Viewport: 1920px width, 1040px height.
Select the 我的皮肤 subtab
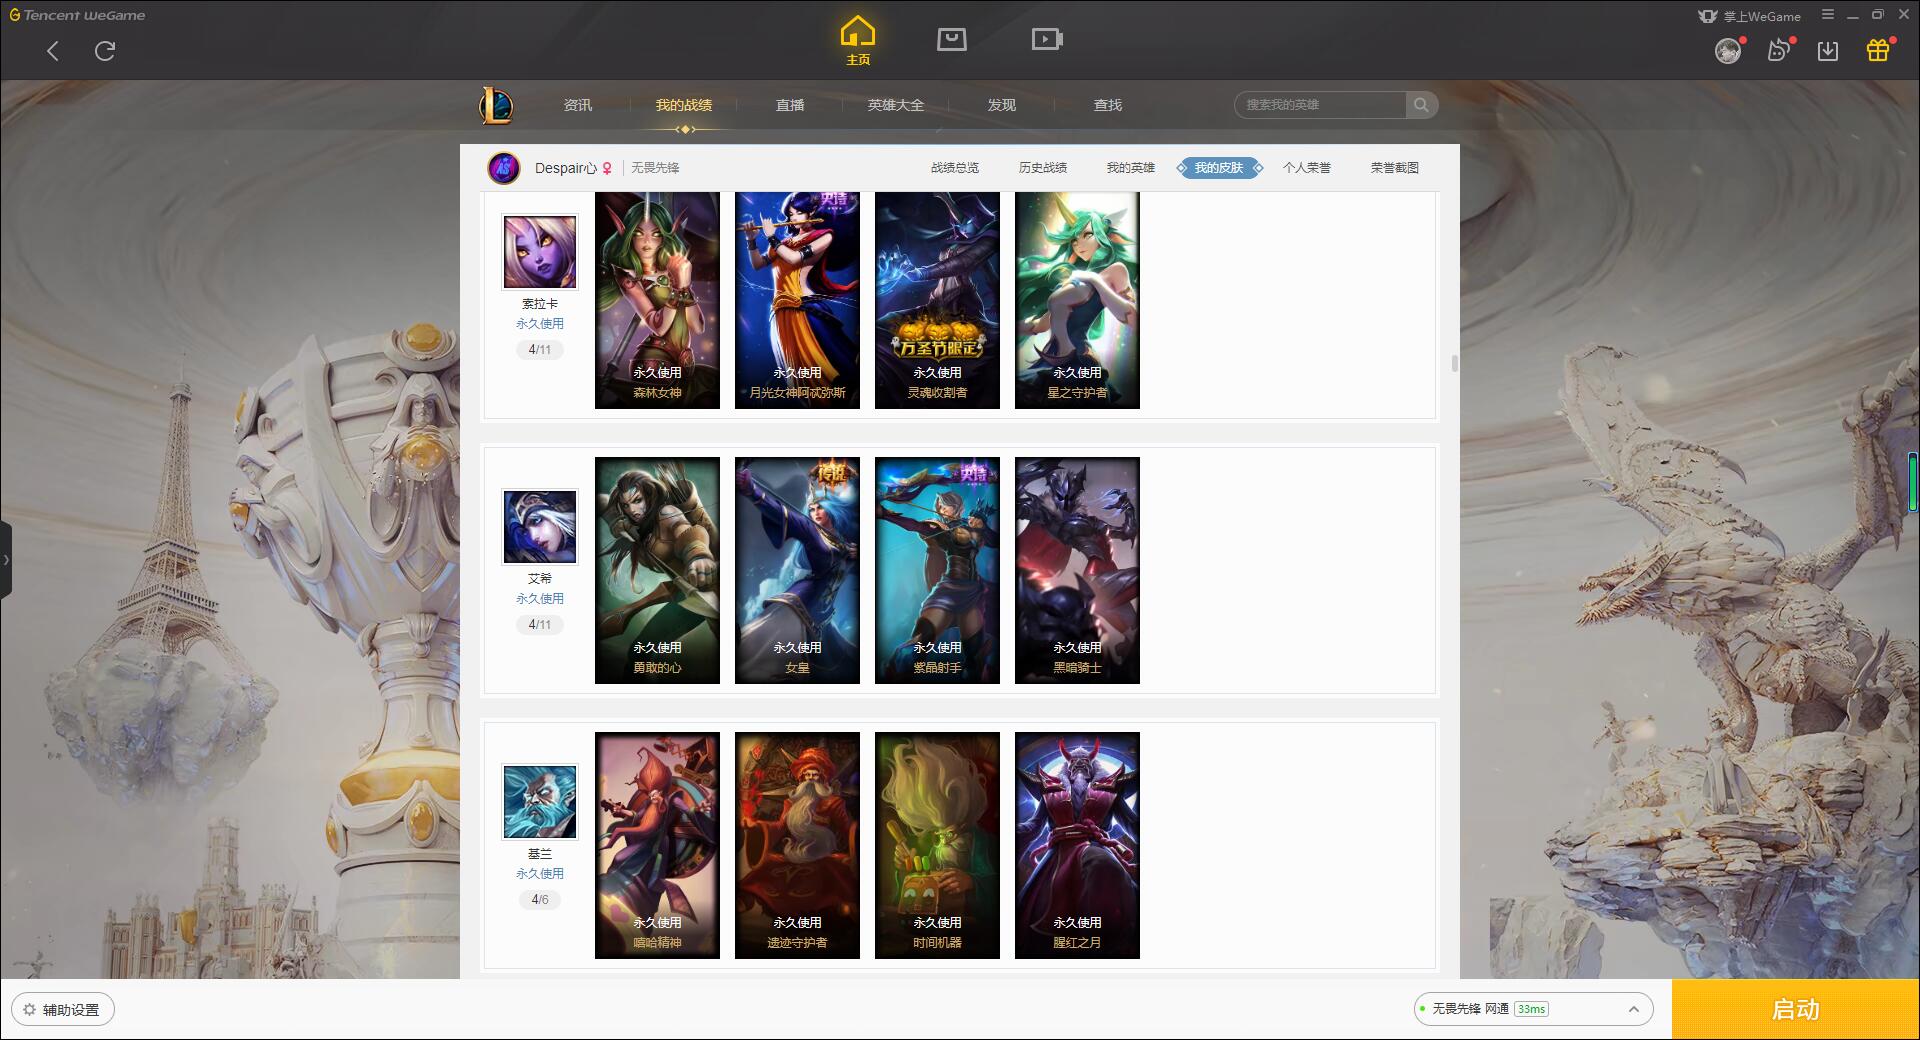[1219, 168]
